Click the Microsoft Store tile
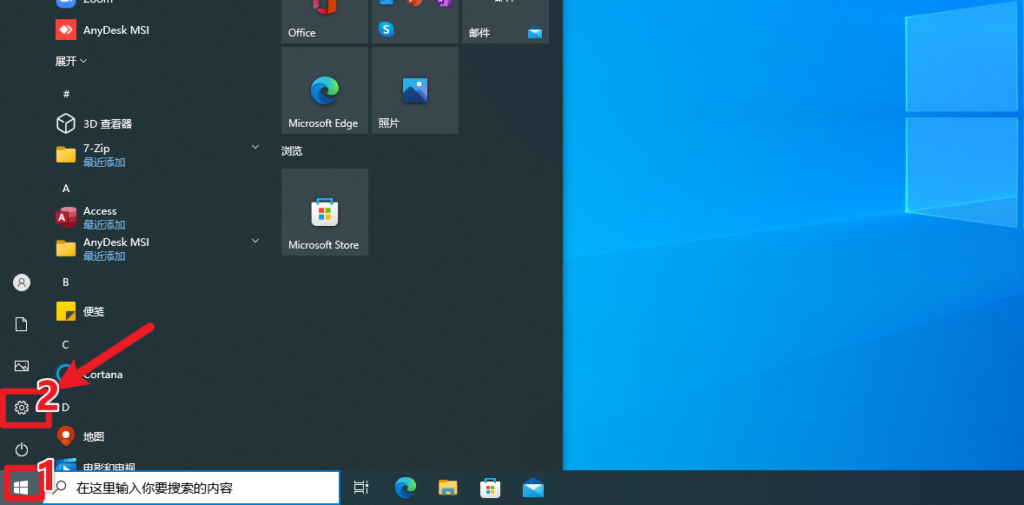Screen dimensions: 1024x505 [x=324, y=212]
